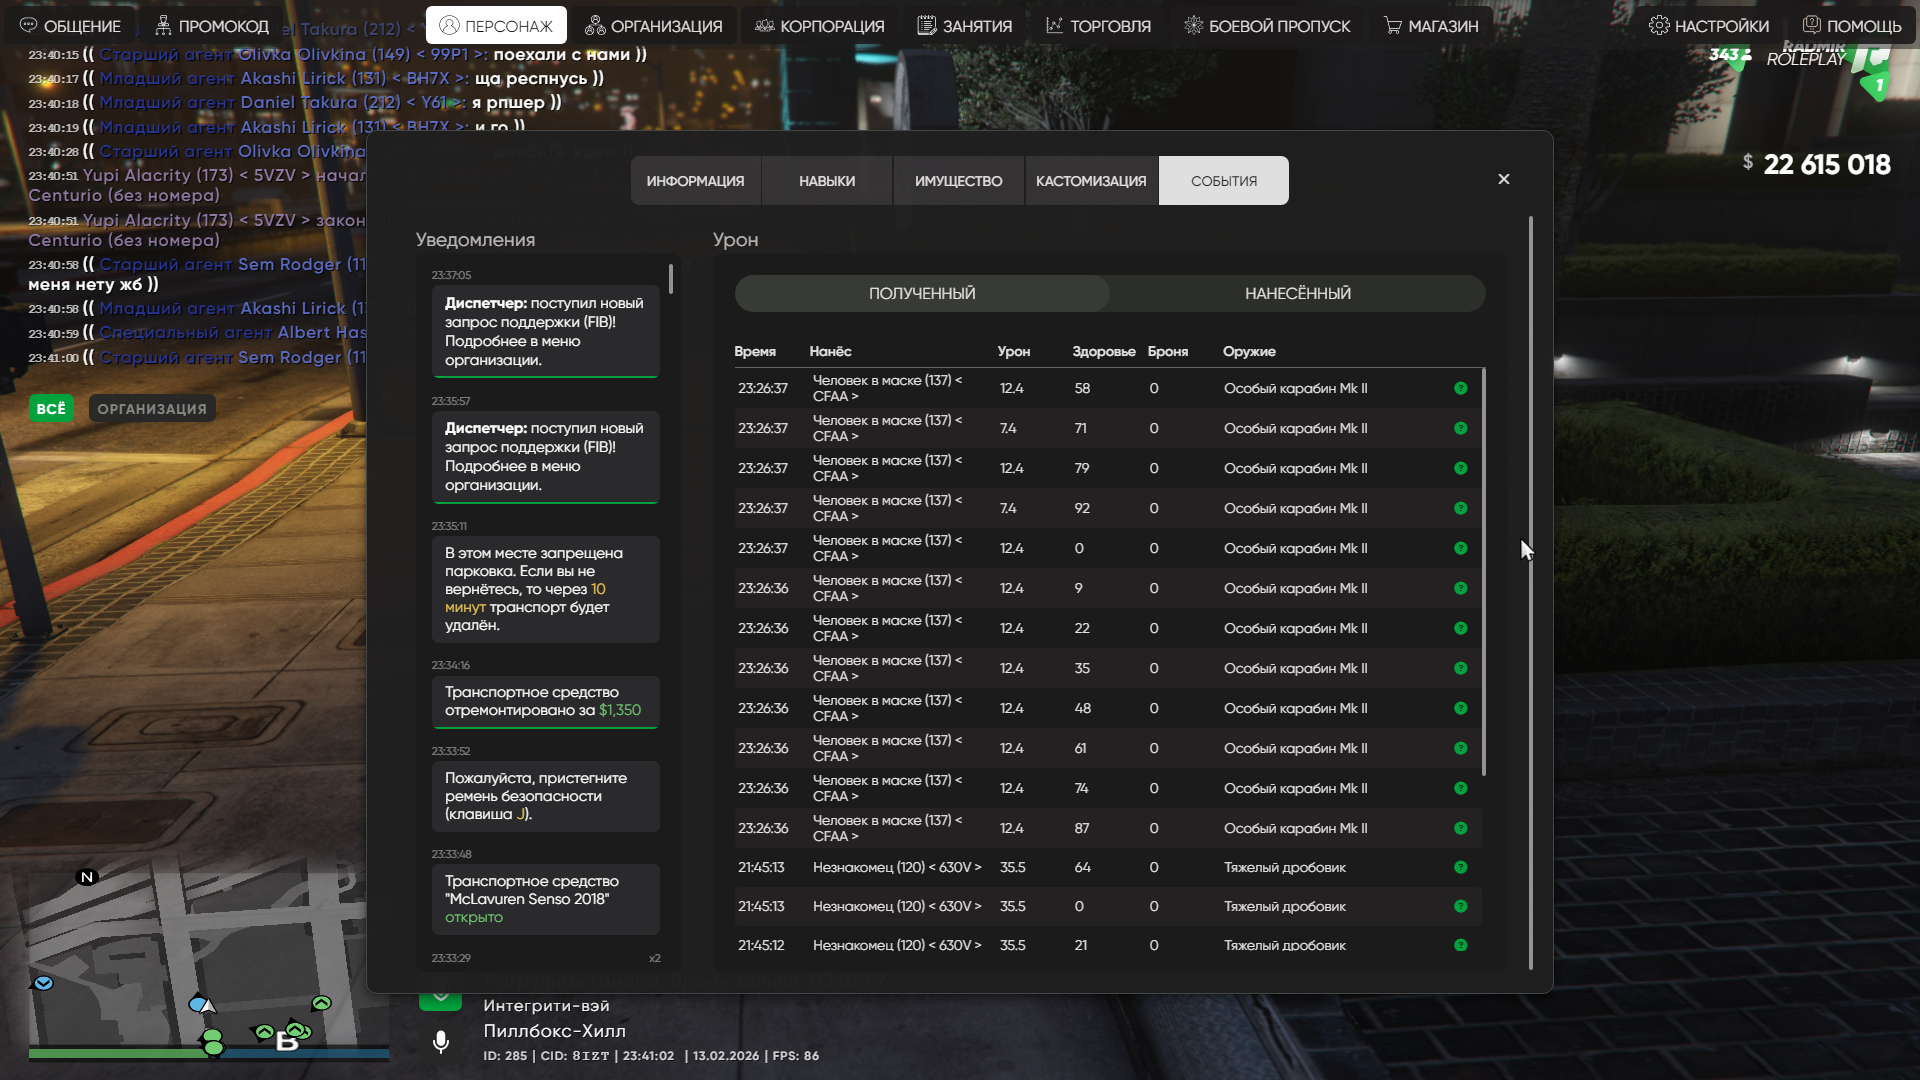Click the green info icon on first damage row
Image resolution: width=1920 pixels, height=1080 pixels.
1460,388
